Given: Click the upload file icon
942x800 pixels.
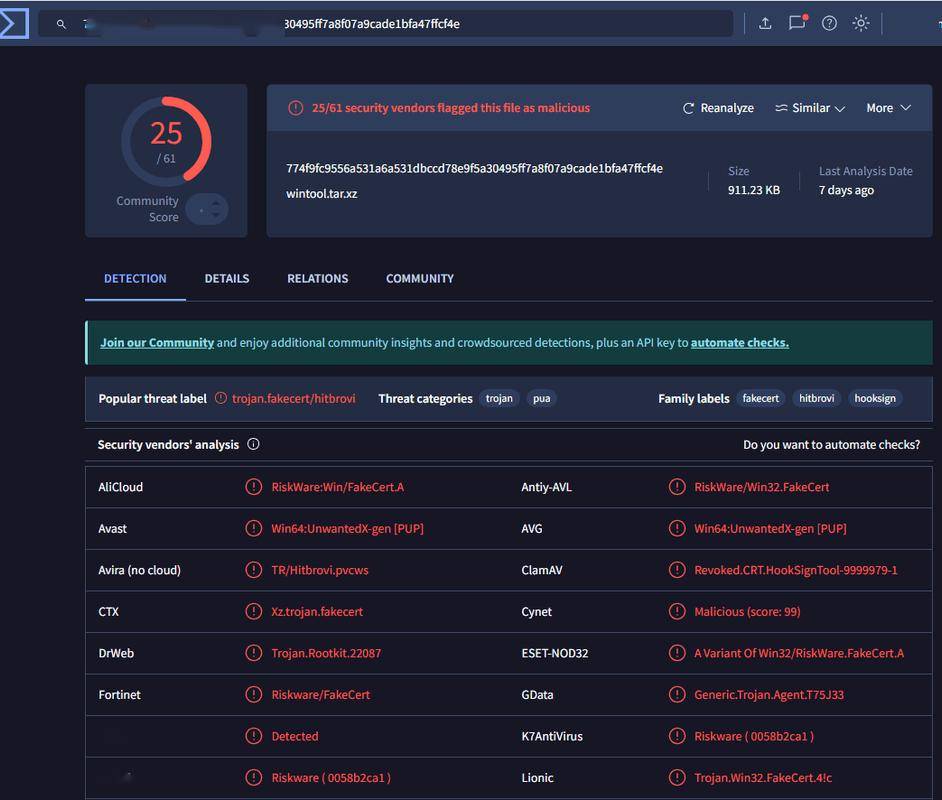Looking at the screenshot, I should coord(765,23).
